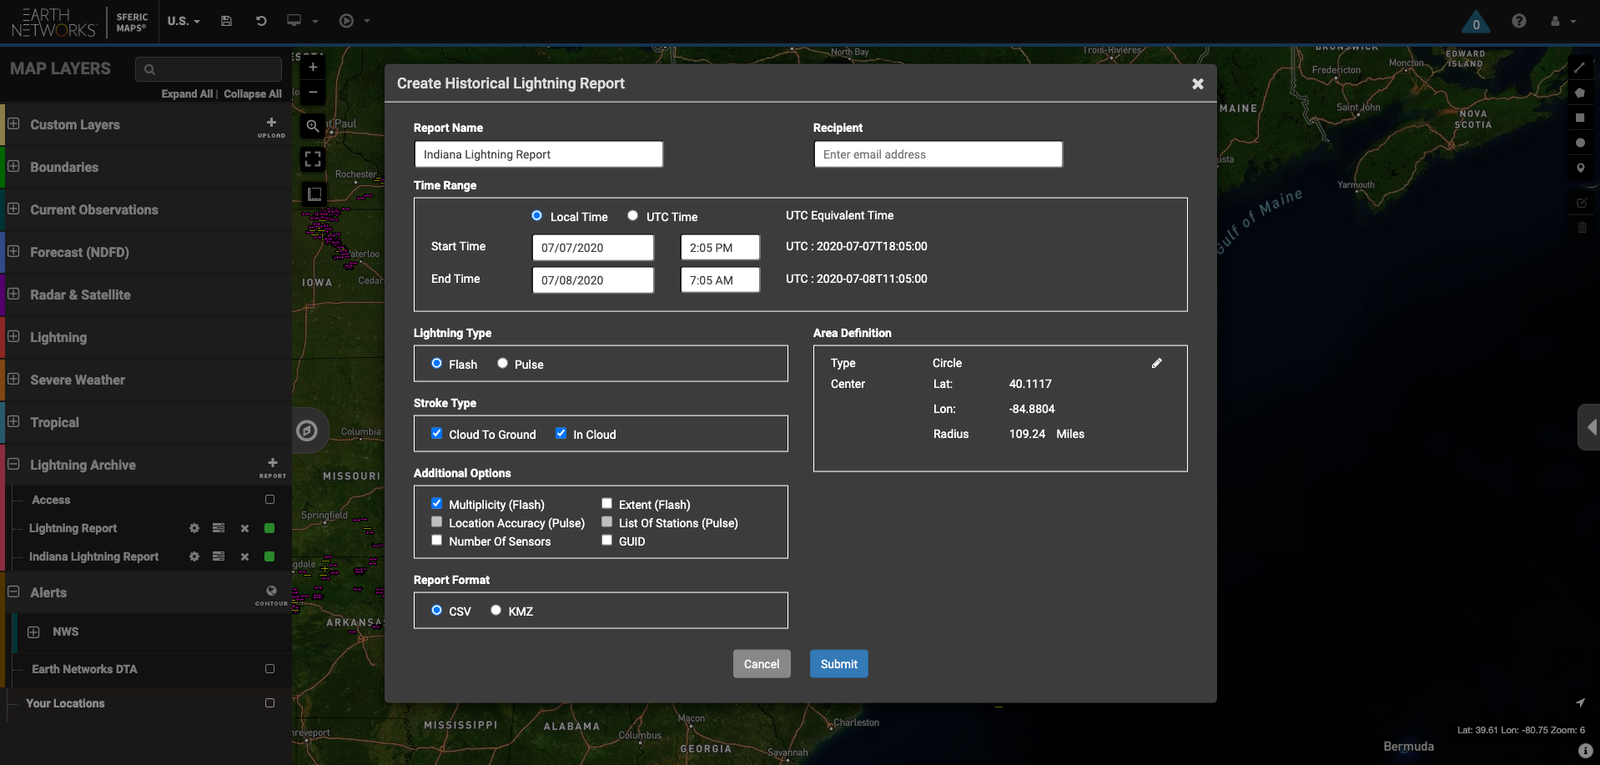This screenshot has height=765, width=1600.
Task: Open settings gear for Indiana Lightning Report
Action: tap(194, 557)
